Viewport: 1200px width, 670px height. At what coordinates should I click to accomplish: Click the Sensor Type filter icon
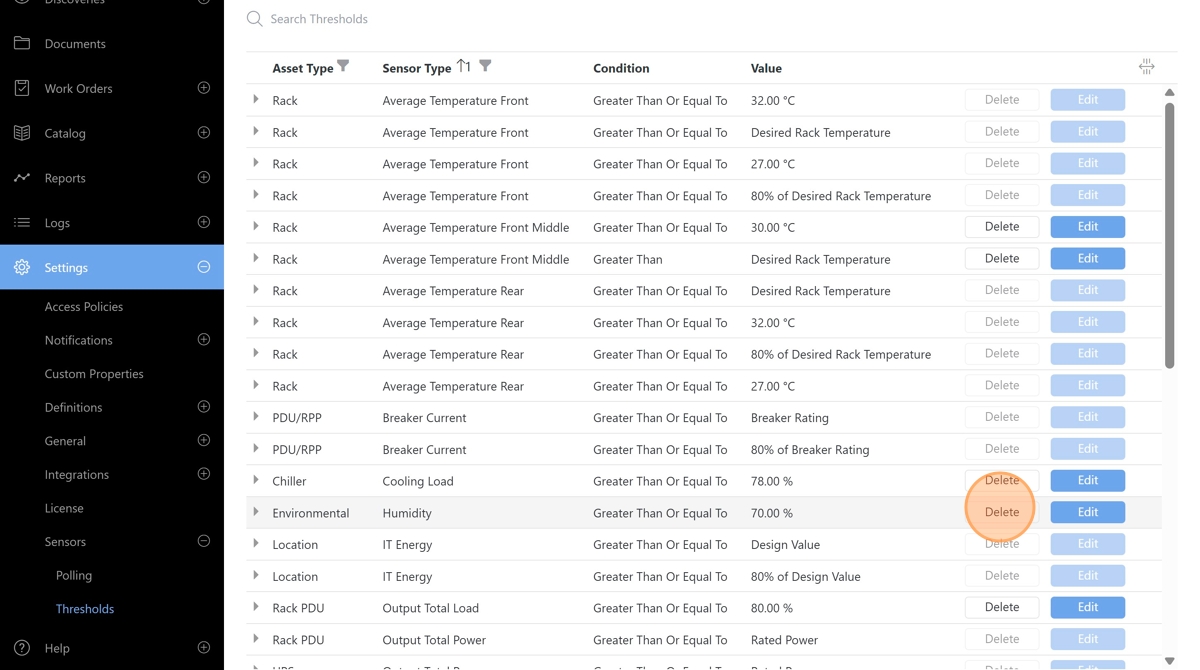point(485,66)
